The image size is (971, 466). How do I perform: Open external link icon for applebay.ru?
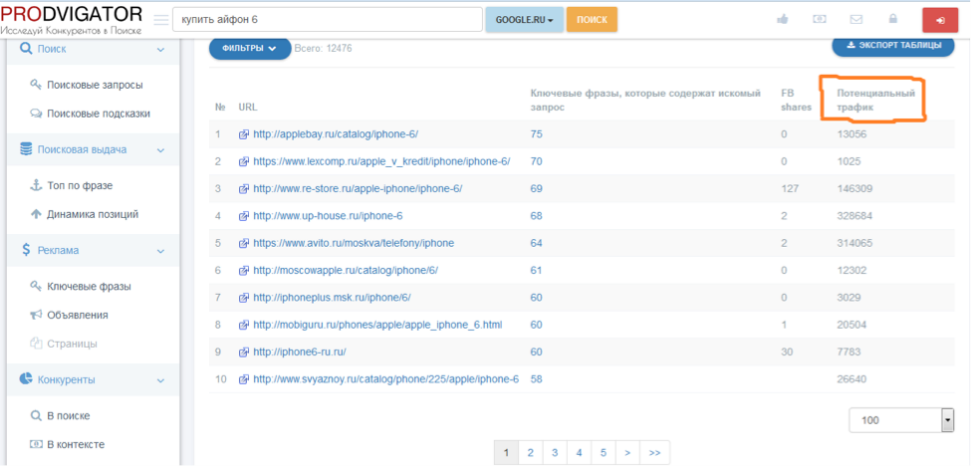pyautogui.click(x=243, y=134)
